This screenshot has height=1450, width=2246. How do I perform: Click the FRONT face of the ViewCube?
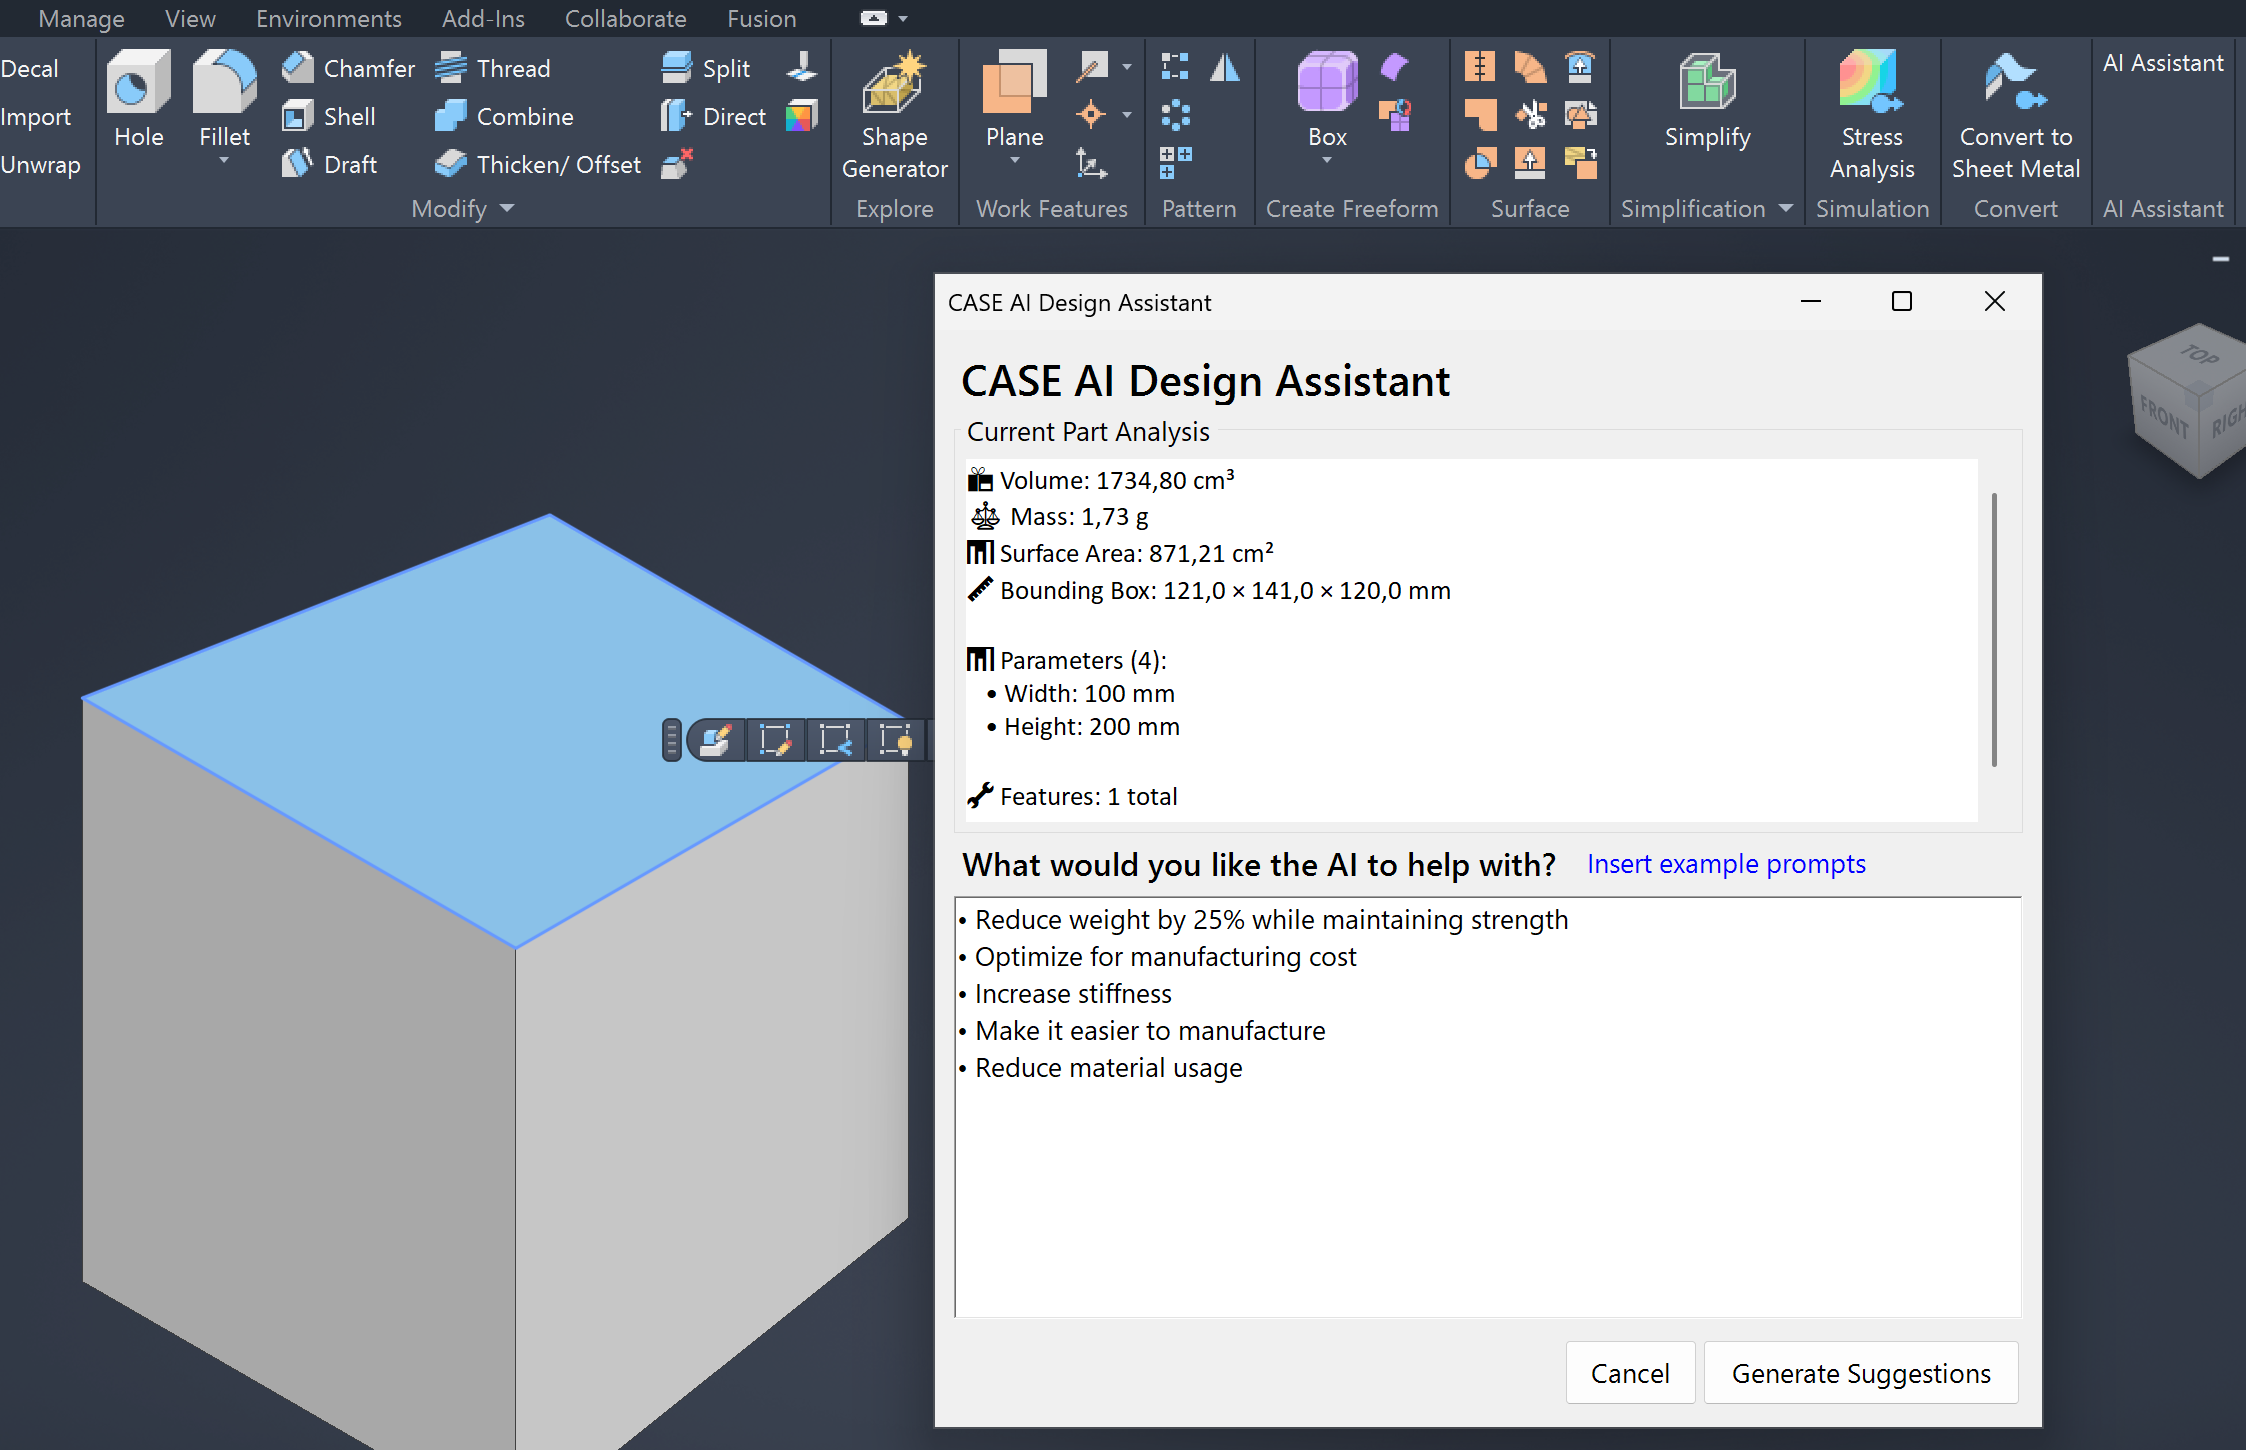pyautogui.click(x=2163, y=411)
